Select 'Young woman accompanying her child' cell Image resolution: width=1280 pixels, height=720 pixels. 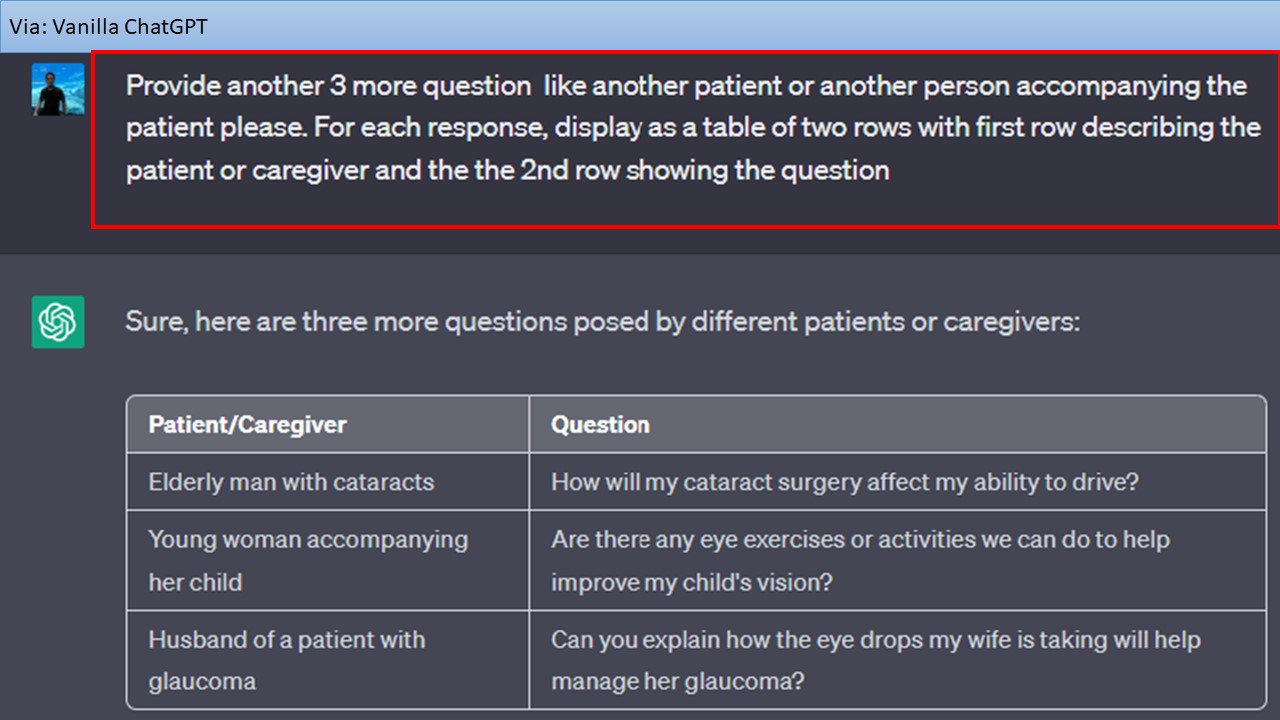point(328,561)
